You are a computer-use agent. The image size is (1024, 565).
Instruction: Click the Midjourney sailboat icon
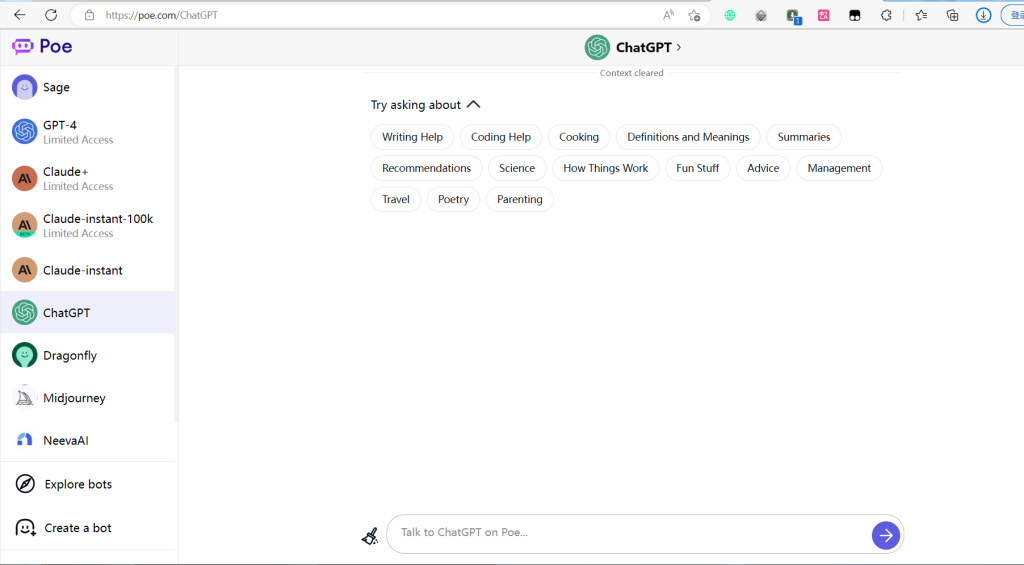tap(25, 397)
